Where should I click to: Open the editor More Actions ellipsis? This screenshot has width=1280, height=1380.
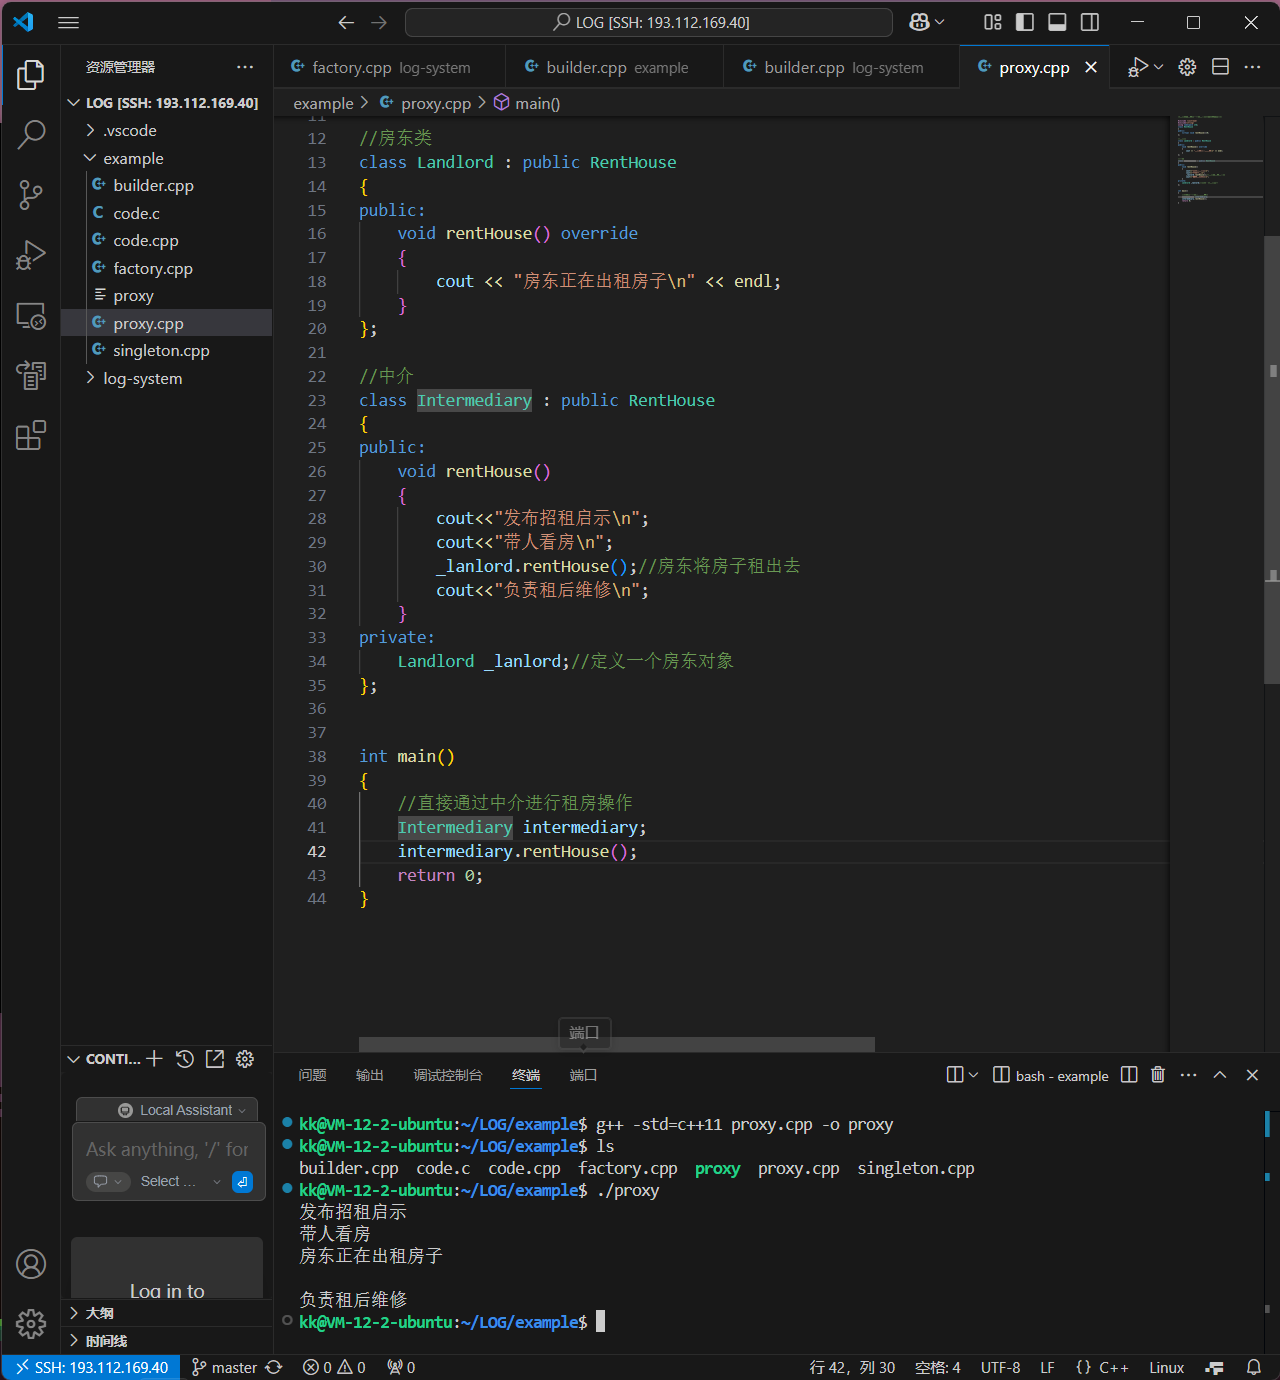click(x=1252, y=67)
